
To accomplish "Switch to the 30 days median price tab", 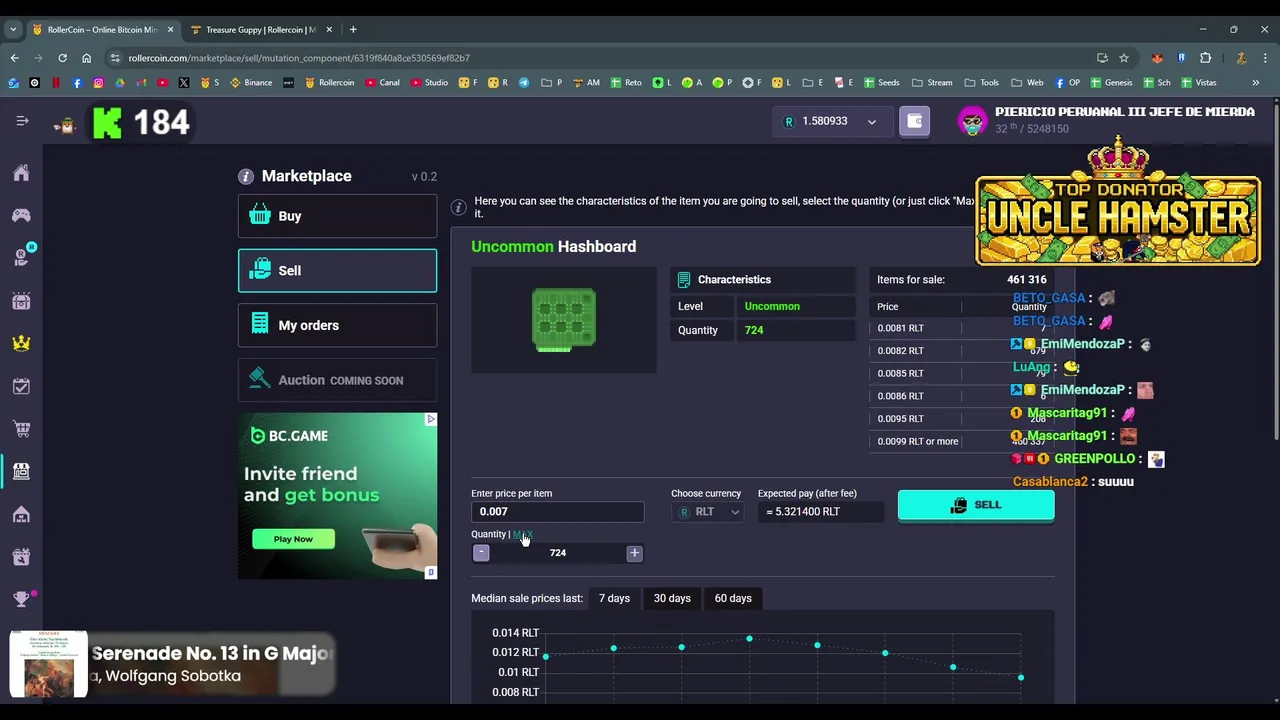I will pos(672,598).
